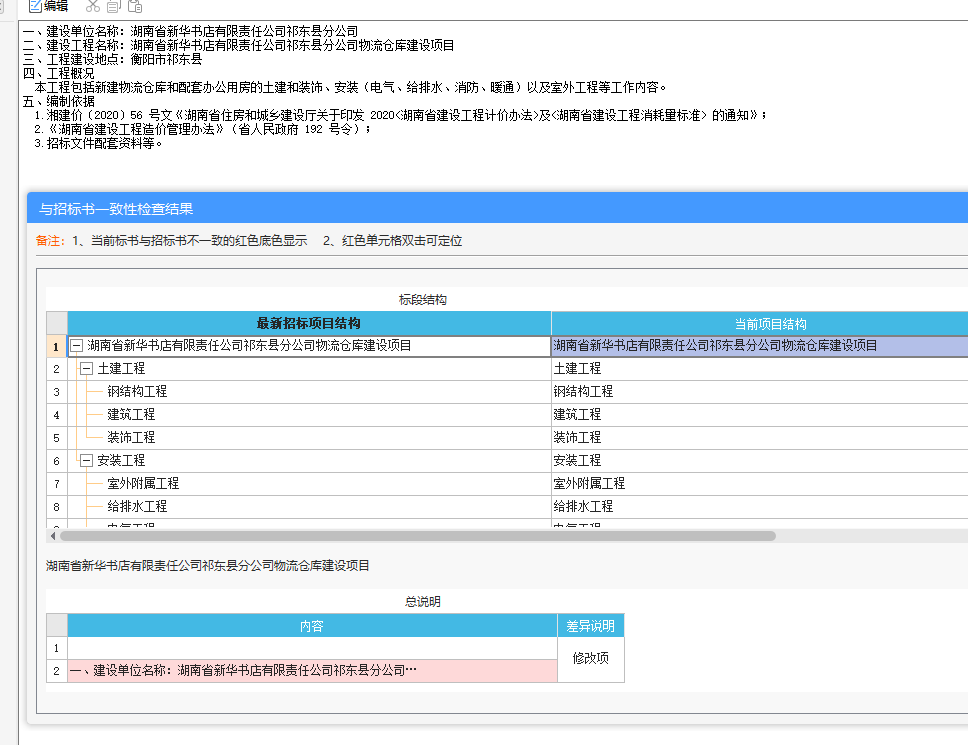Click the red-highlighted 建设单位名称 cell
This screenshot has width=968, height=745.
[312, 671]
